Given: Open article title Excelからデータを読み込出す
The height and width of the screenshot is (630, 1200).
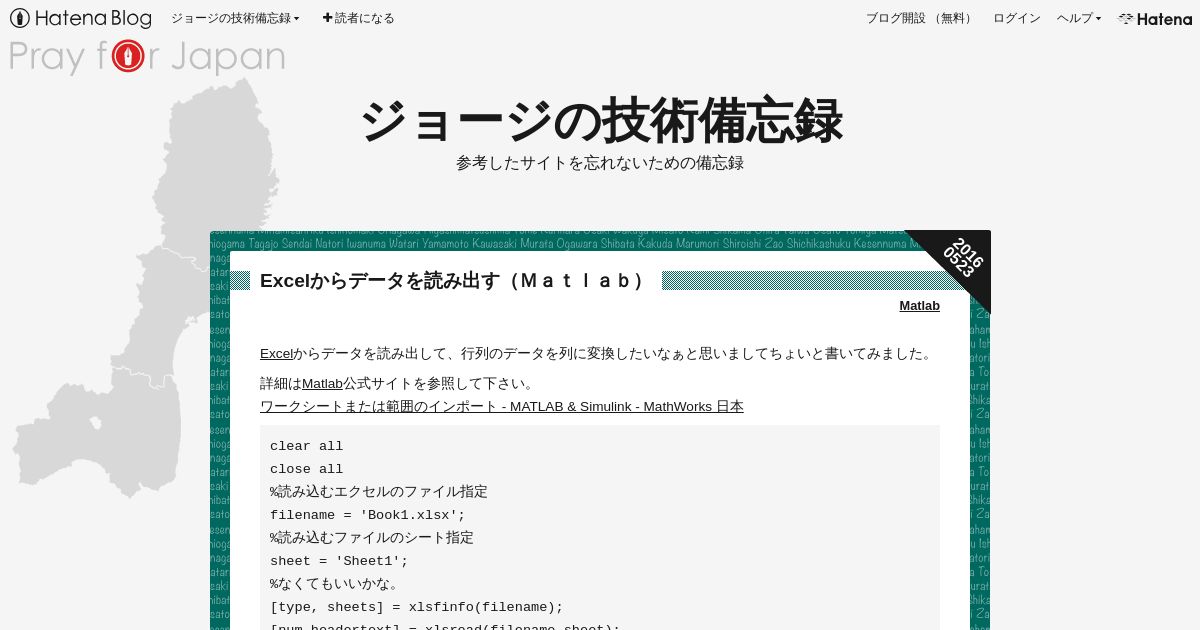Looking at the screenshot, I should pos(455,280).
